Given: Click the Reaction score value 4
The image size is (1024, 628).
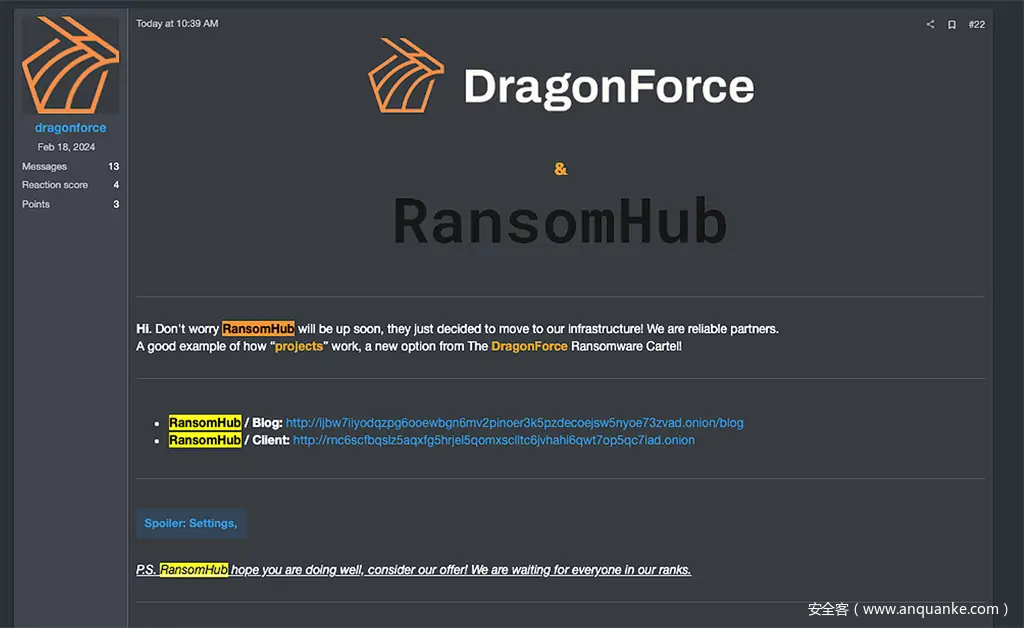Looking at the screenshot, I should click(116, 185).
